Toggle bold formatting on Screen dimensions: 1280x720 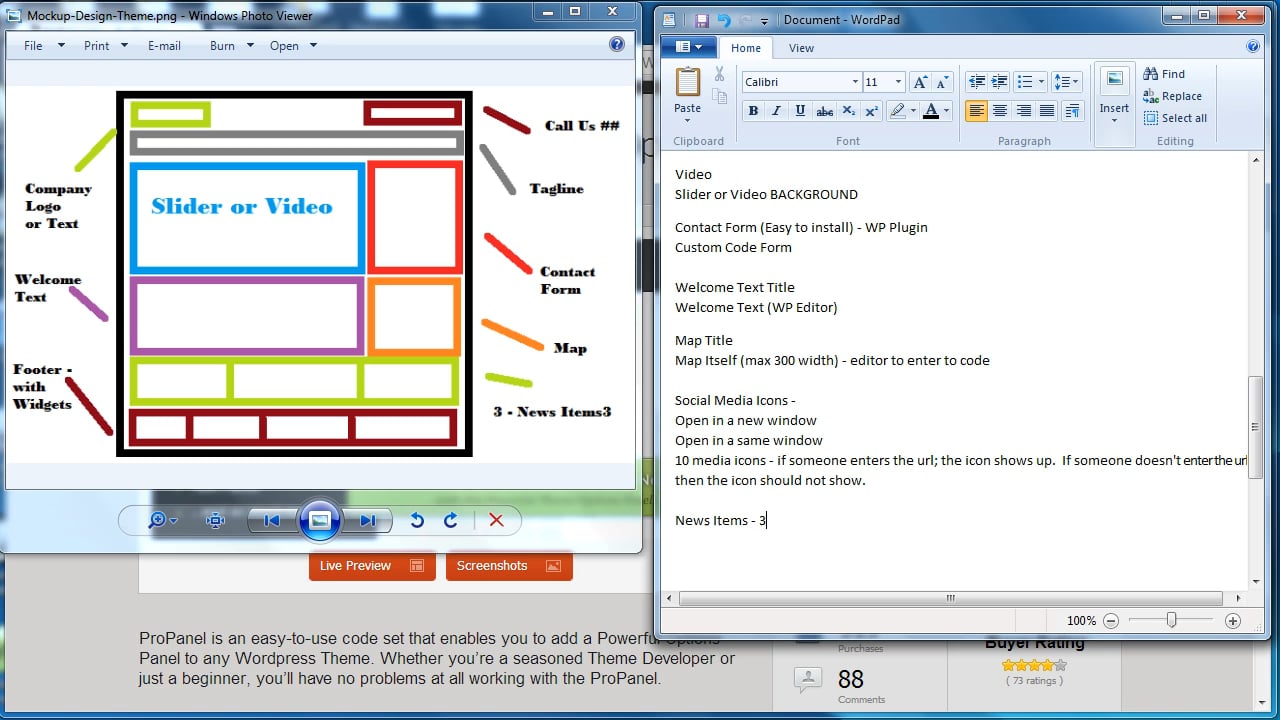pyautogui.click(x=753, y=111)
